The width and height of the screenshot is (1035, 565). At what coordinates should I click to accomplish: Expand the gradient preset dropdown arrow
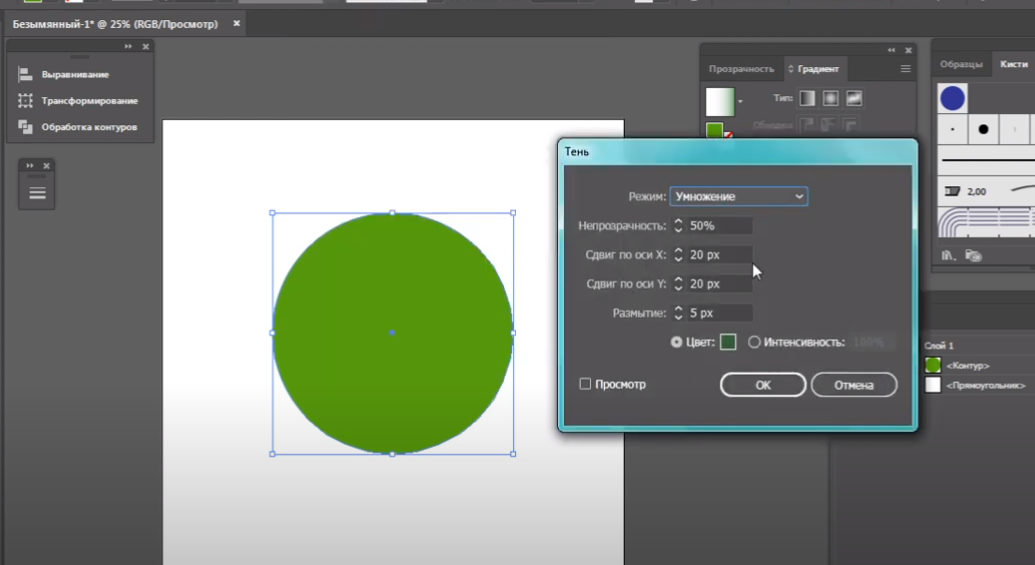[x=740, y=102]
